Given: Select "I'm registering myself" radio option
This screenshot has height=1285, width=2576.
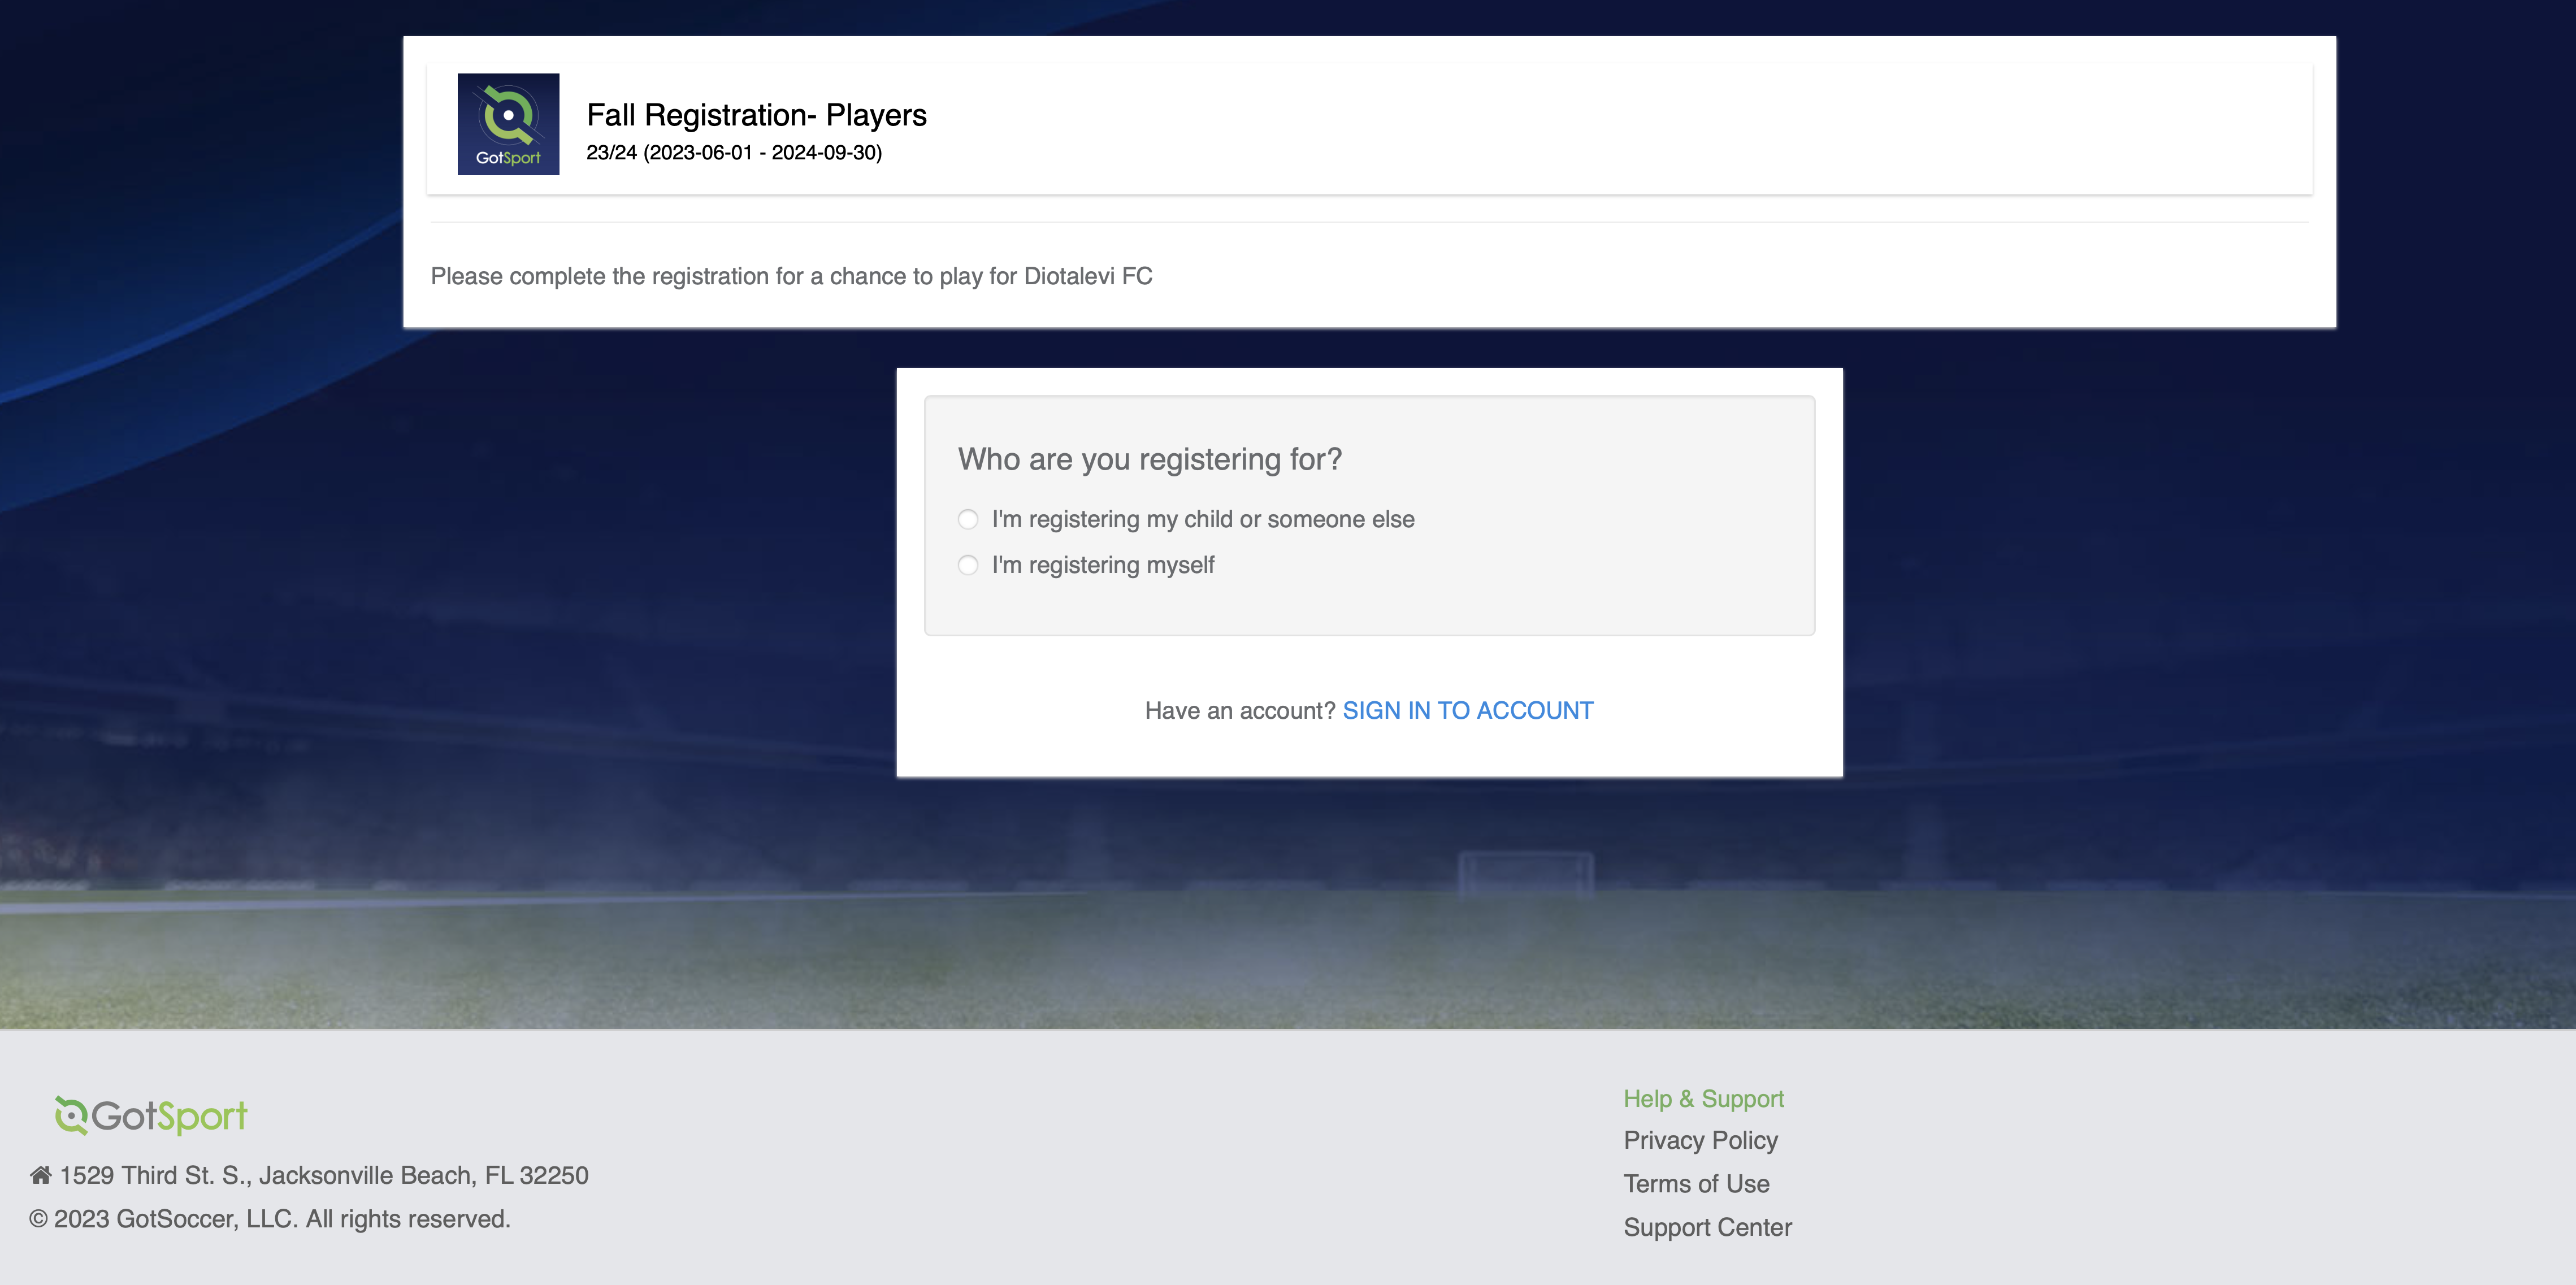Looking at the screenshot, I should (x=968, y=565).
